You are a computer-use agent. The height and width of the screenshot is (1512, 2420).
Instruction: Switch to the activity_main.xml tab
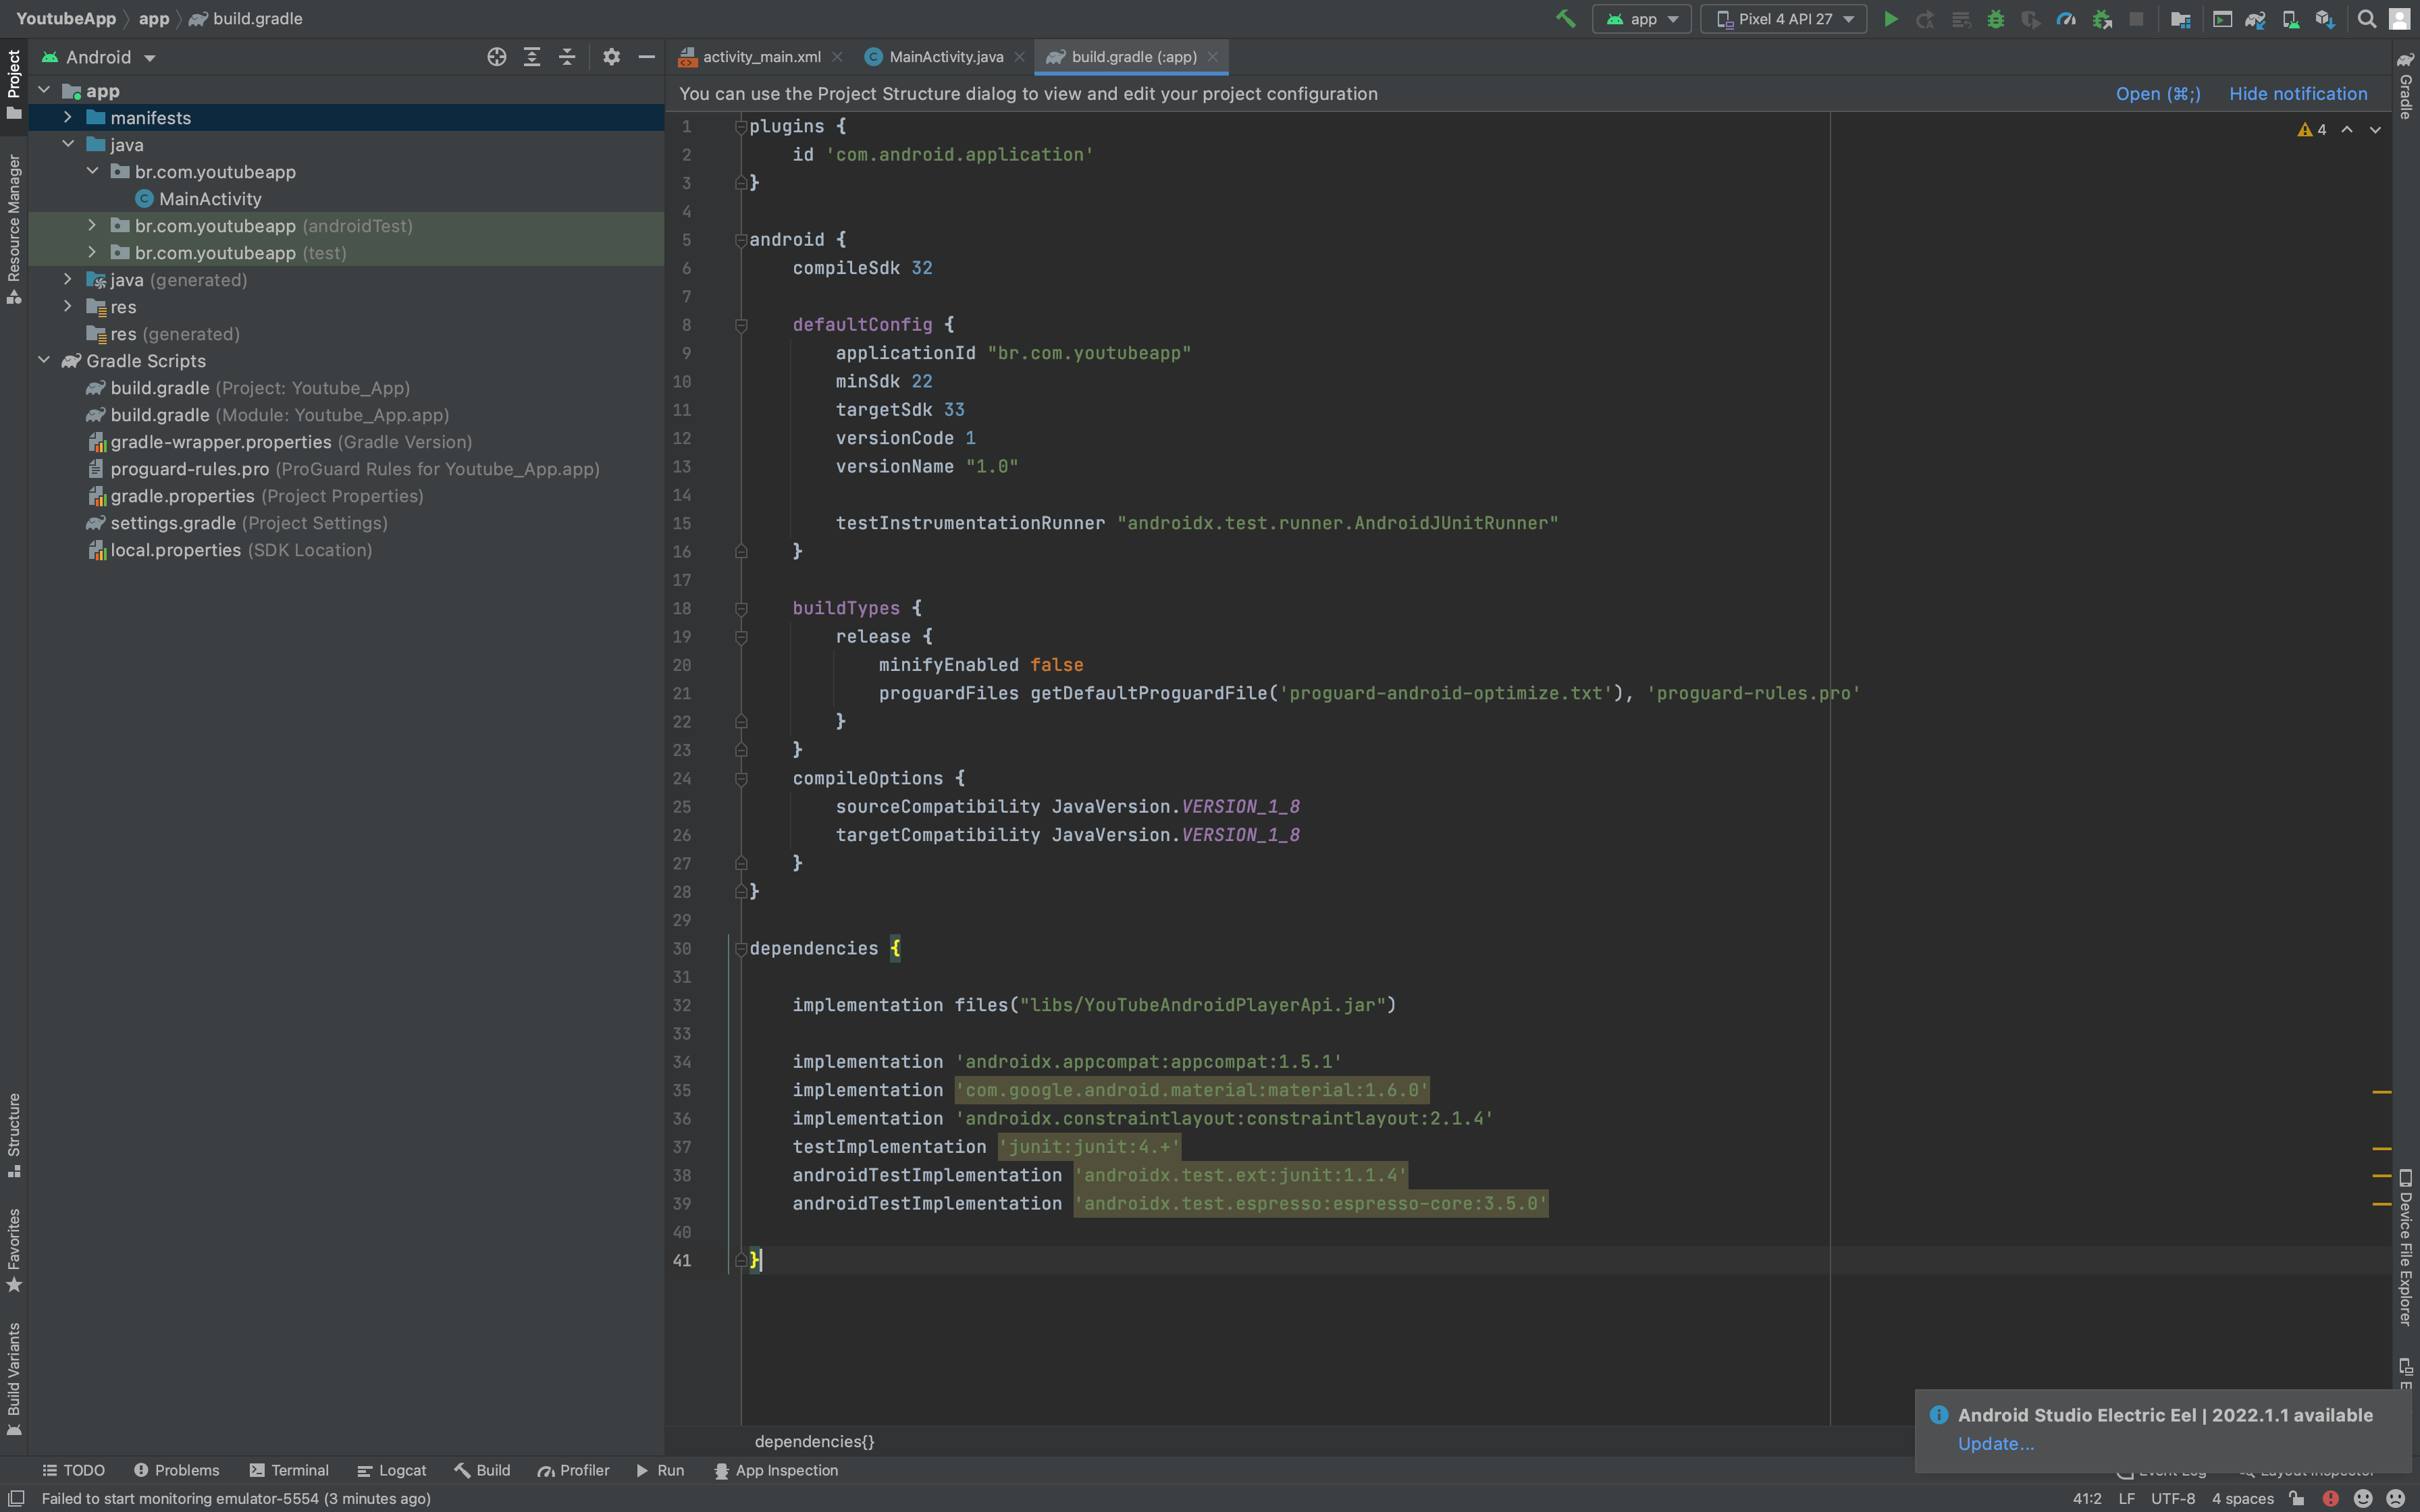click(x=760, y=57)
